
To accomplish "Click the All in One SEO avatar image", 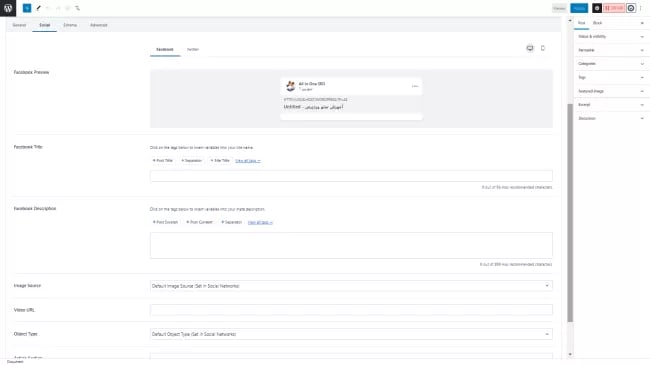I will [x=290, y=86].
